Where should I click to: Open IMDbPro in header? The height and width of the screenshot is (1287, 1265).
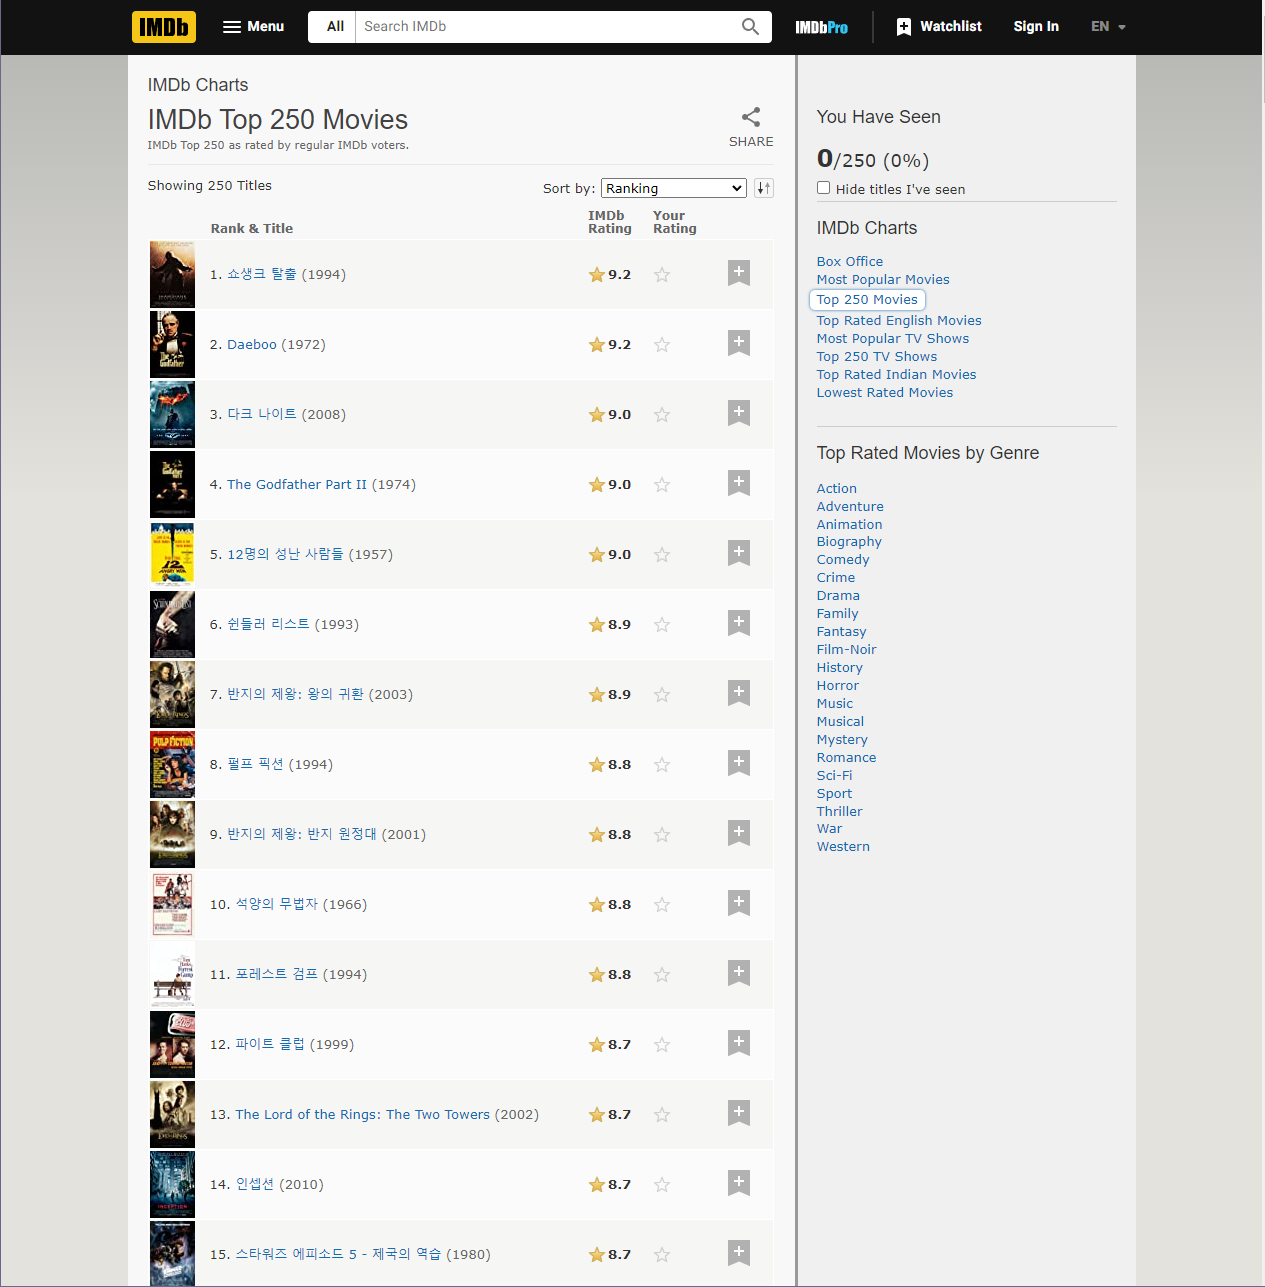tap(822, 27)
